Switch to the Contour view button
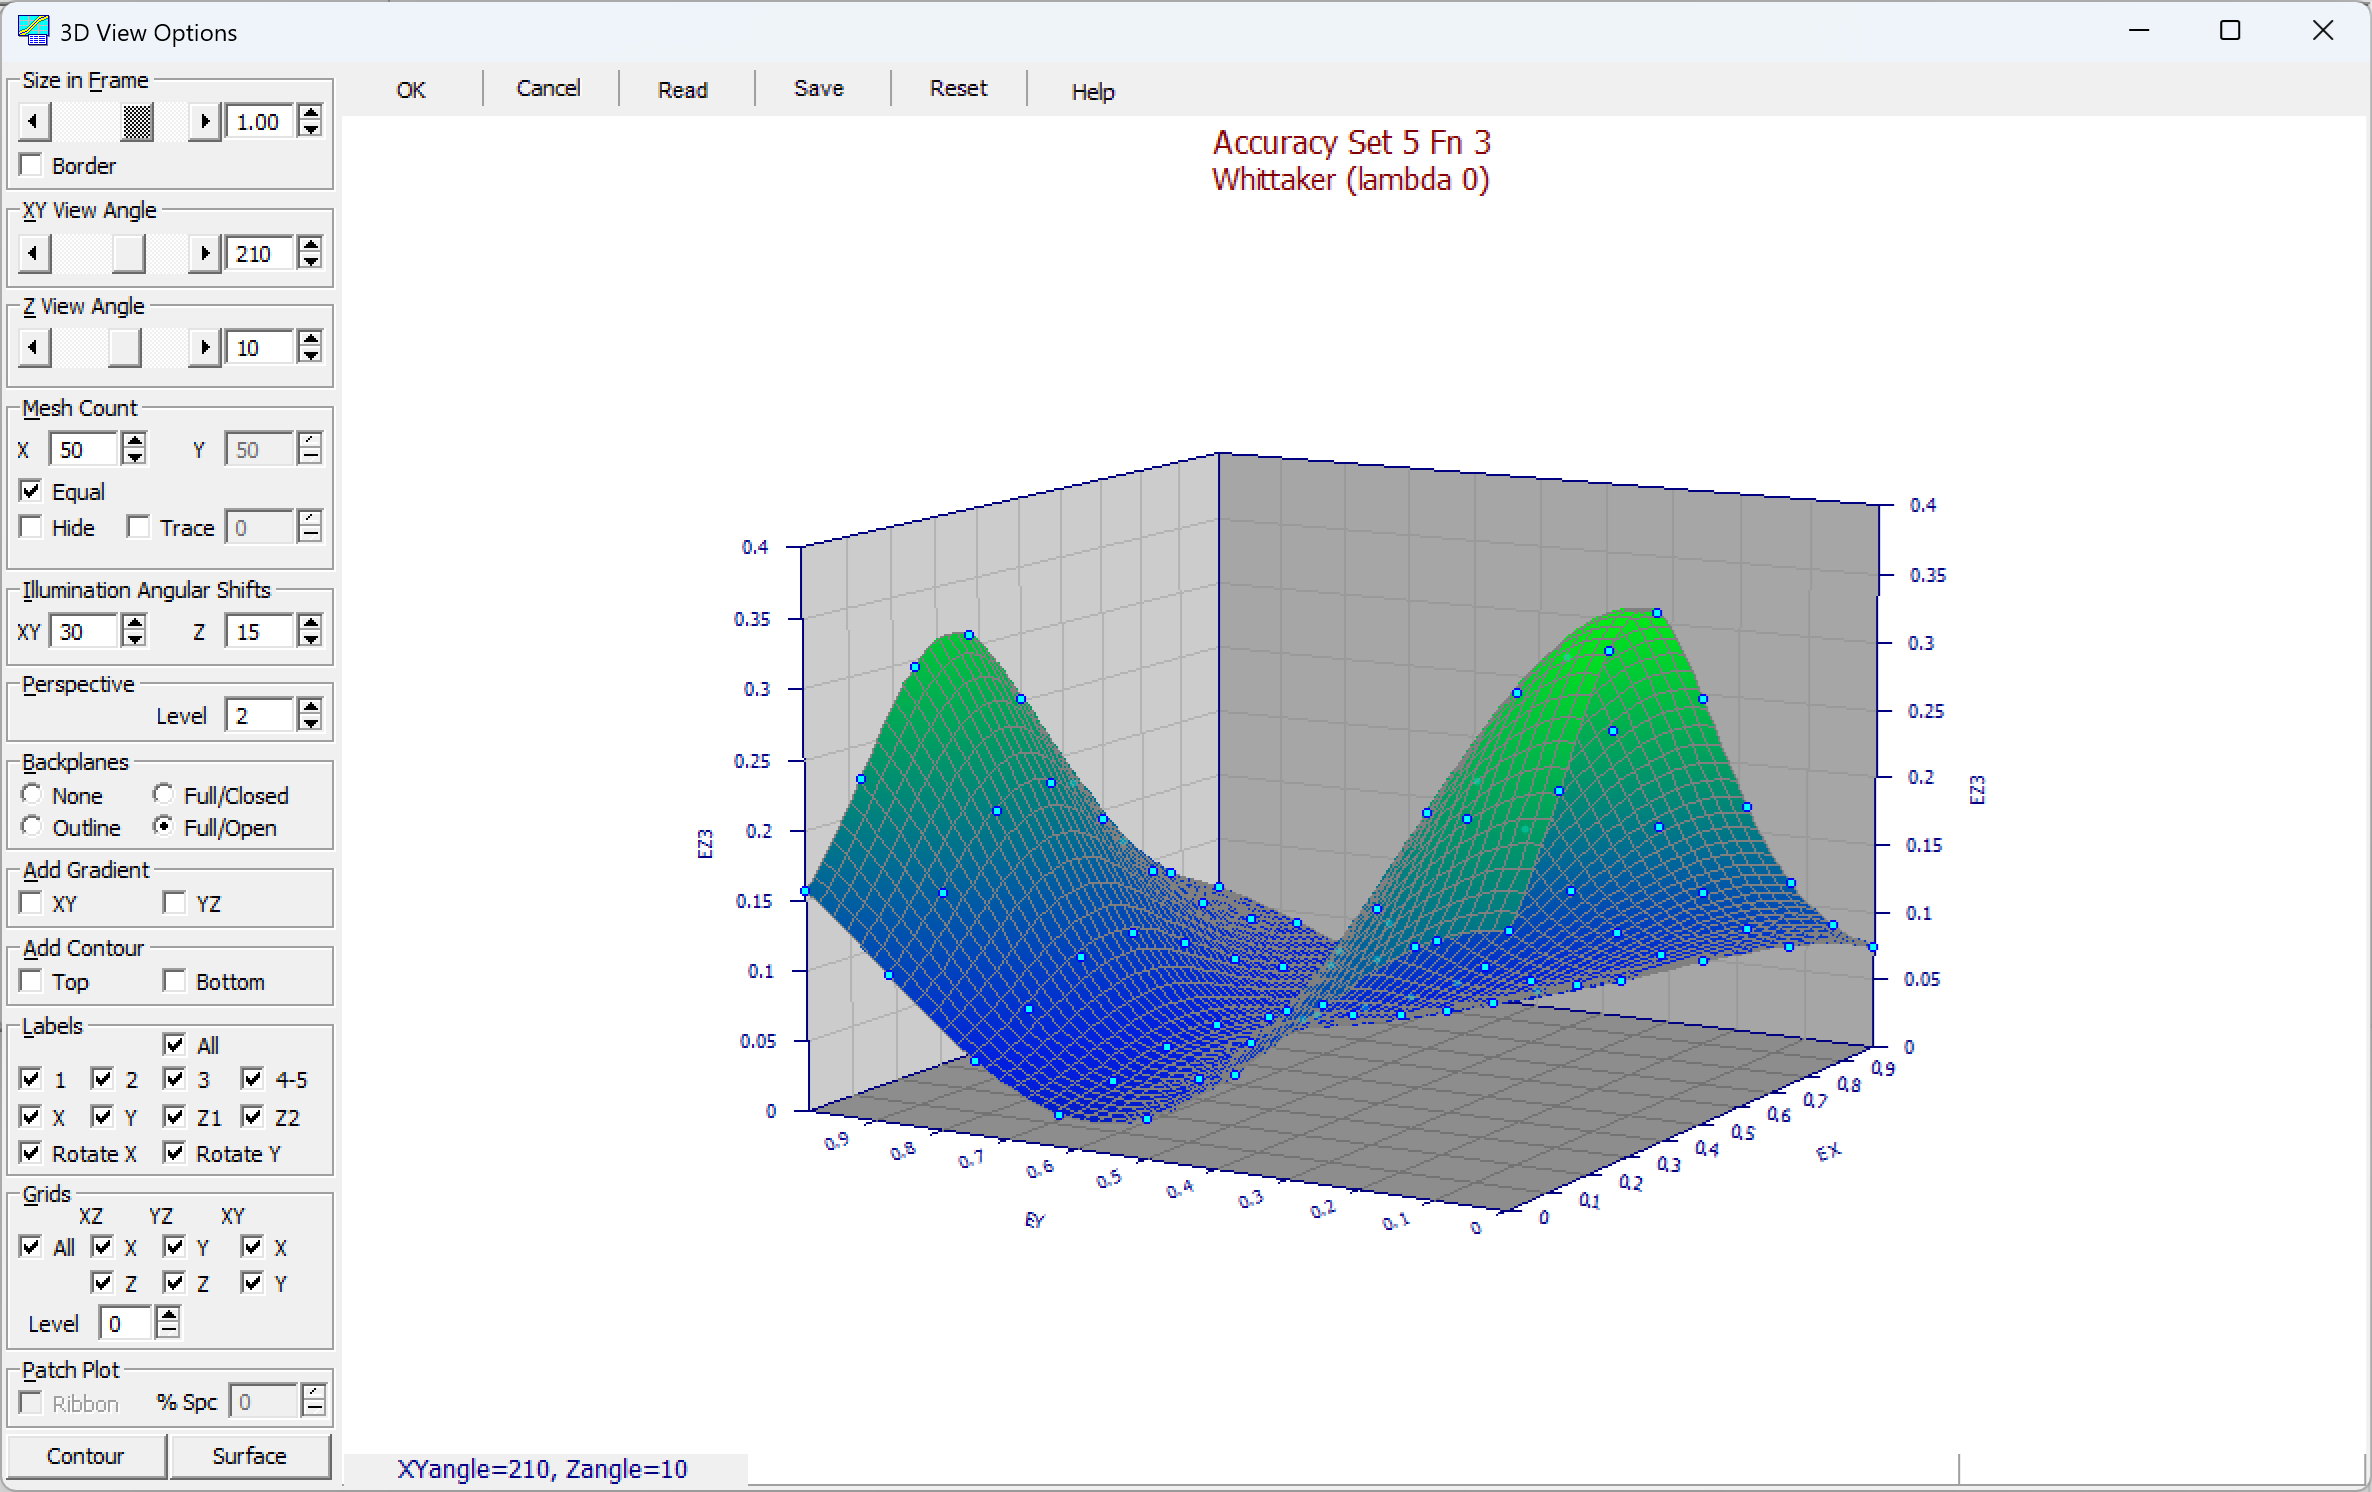 86,1456
